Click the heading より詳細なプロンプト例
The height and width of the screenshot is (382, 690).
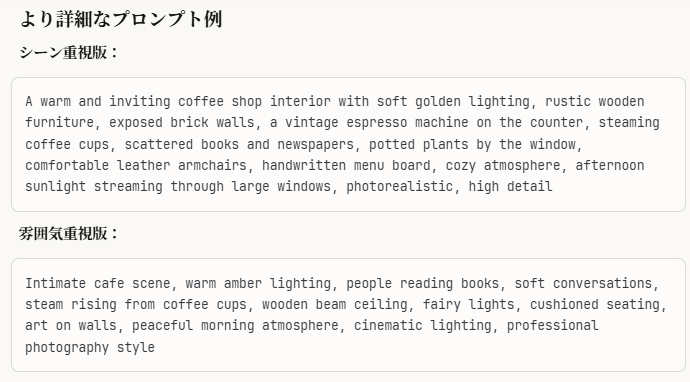click(x=121, y=19)
